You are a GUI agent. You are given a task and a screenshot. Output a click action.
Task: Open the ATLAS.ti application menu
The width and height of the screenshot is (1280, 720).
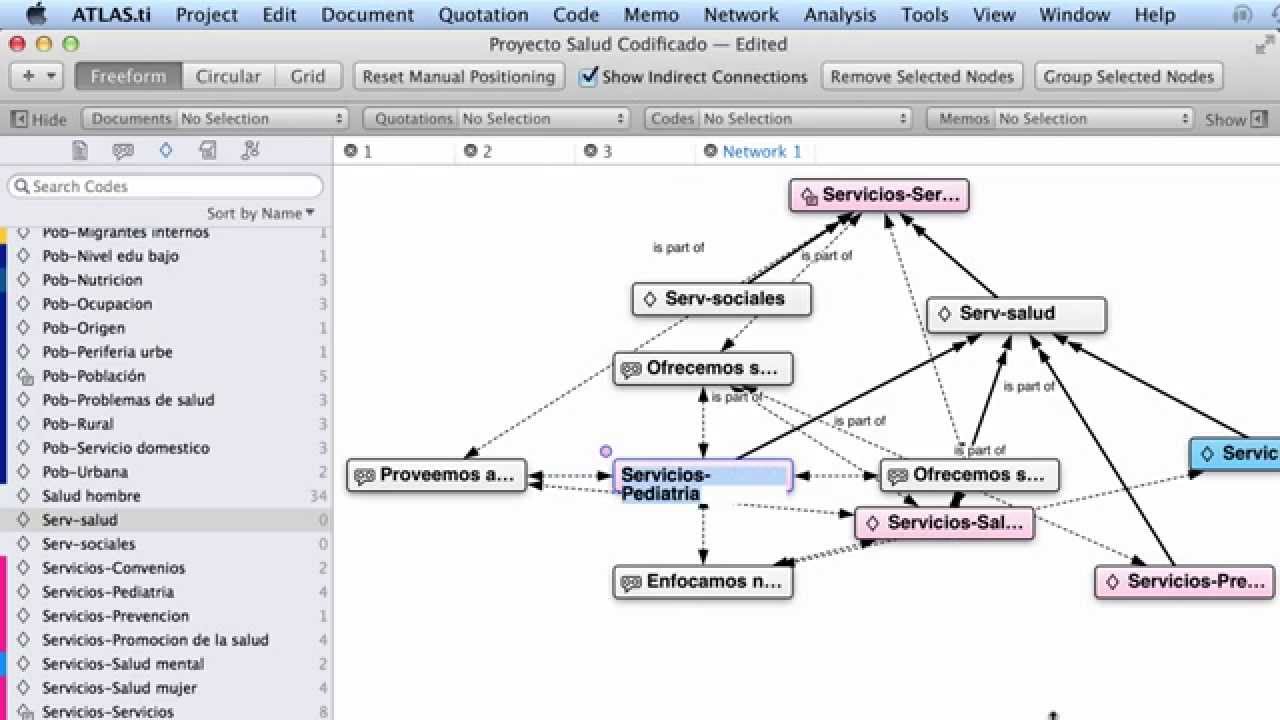[x=112, y=14]
